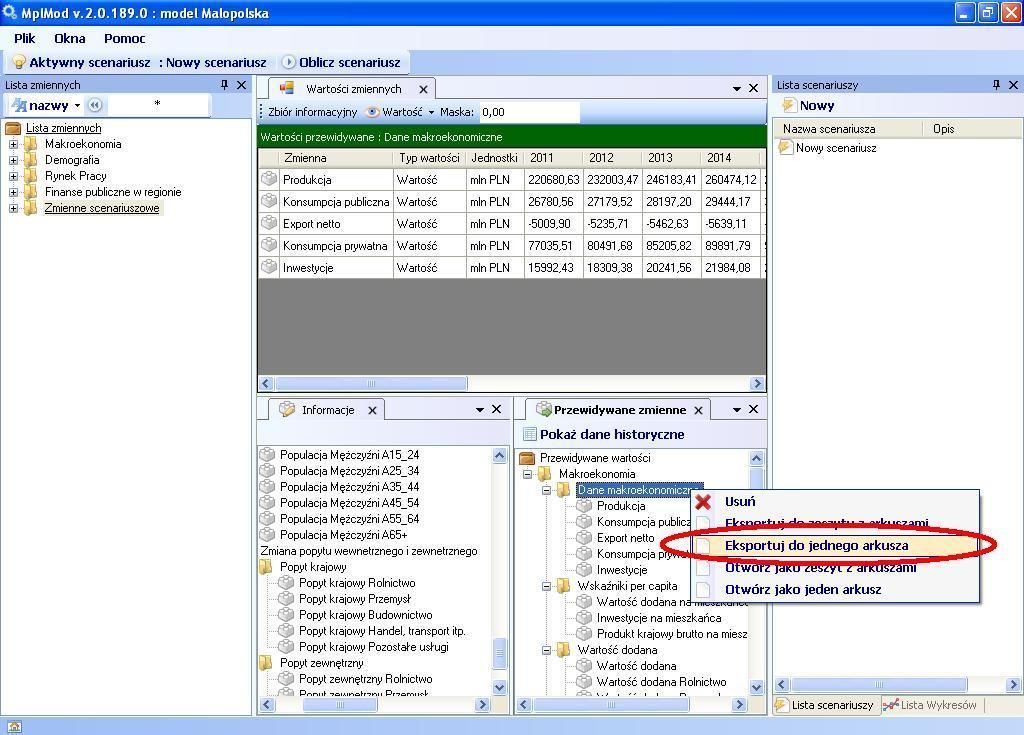Screen dimensions: 1024x735
Task: Click the Konsumpcja publiczna row icon in table
Action: tap(269, 201)
